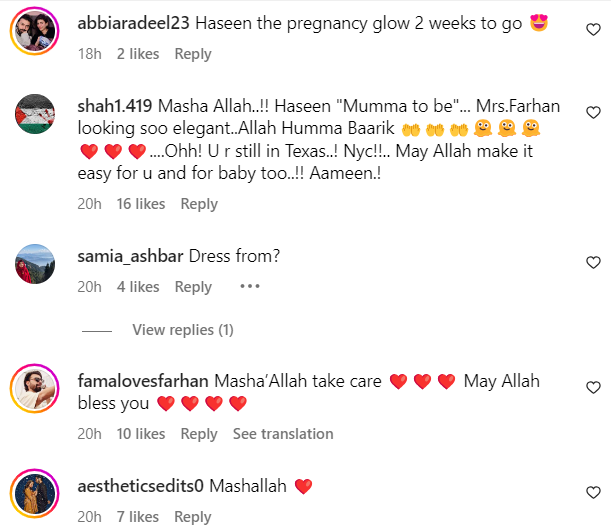The width and height of the screenshot is (611, 530).
Task: Open the aestheticsedits0 username link
Action: [x=140, y=486]
